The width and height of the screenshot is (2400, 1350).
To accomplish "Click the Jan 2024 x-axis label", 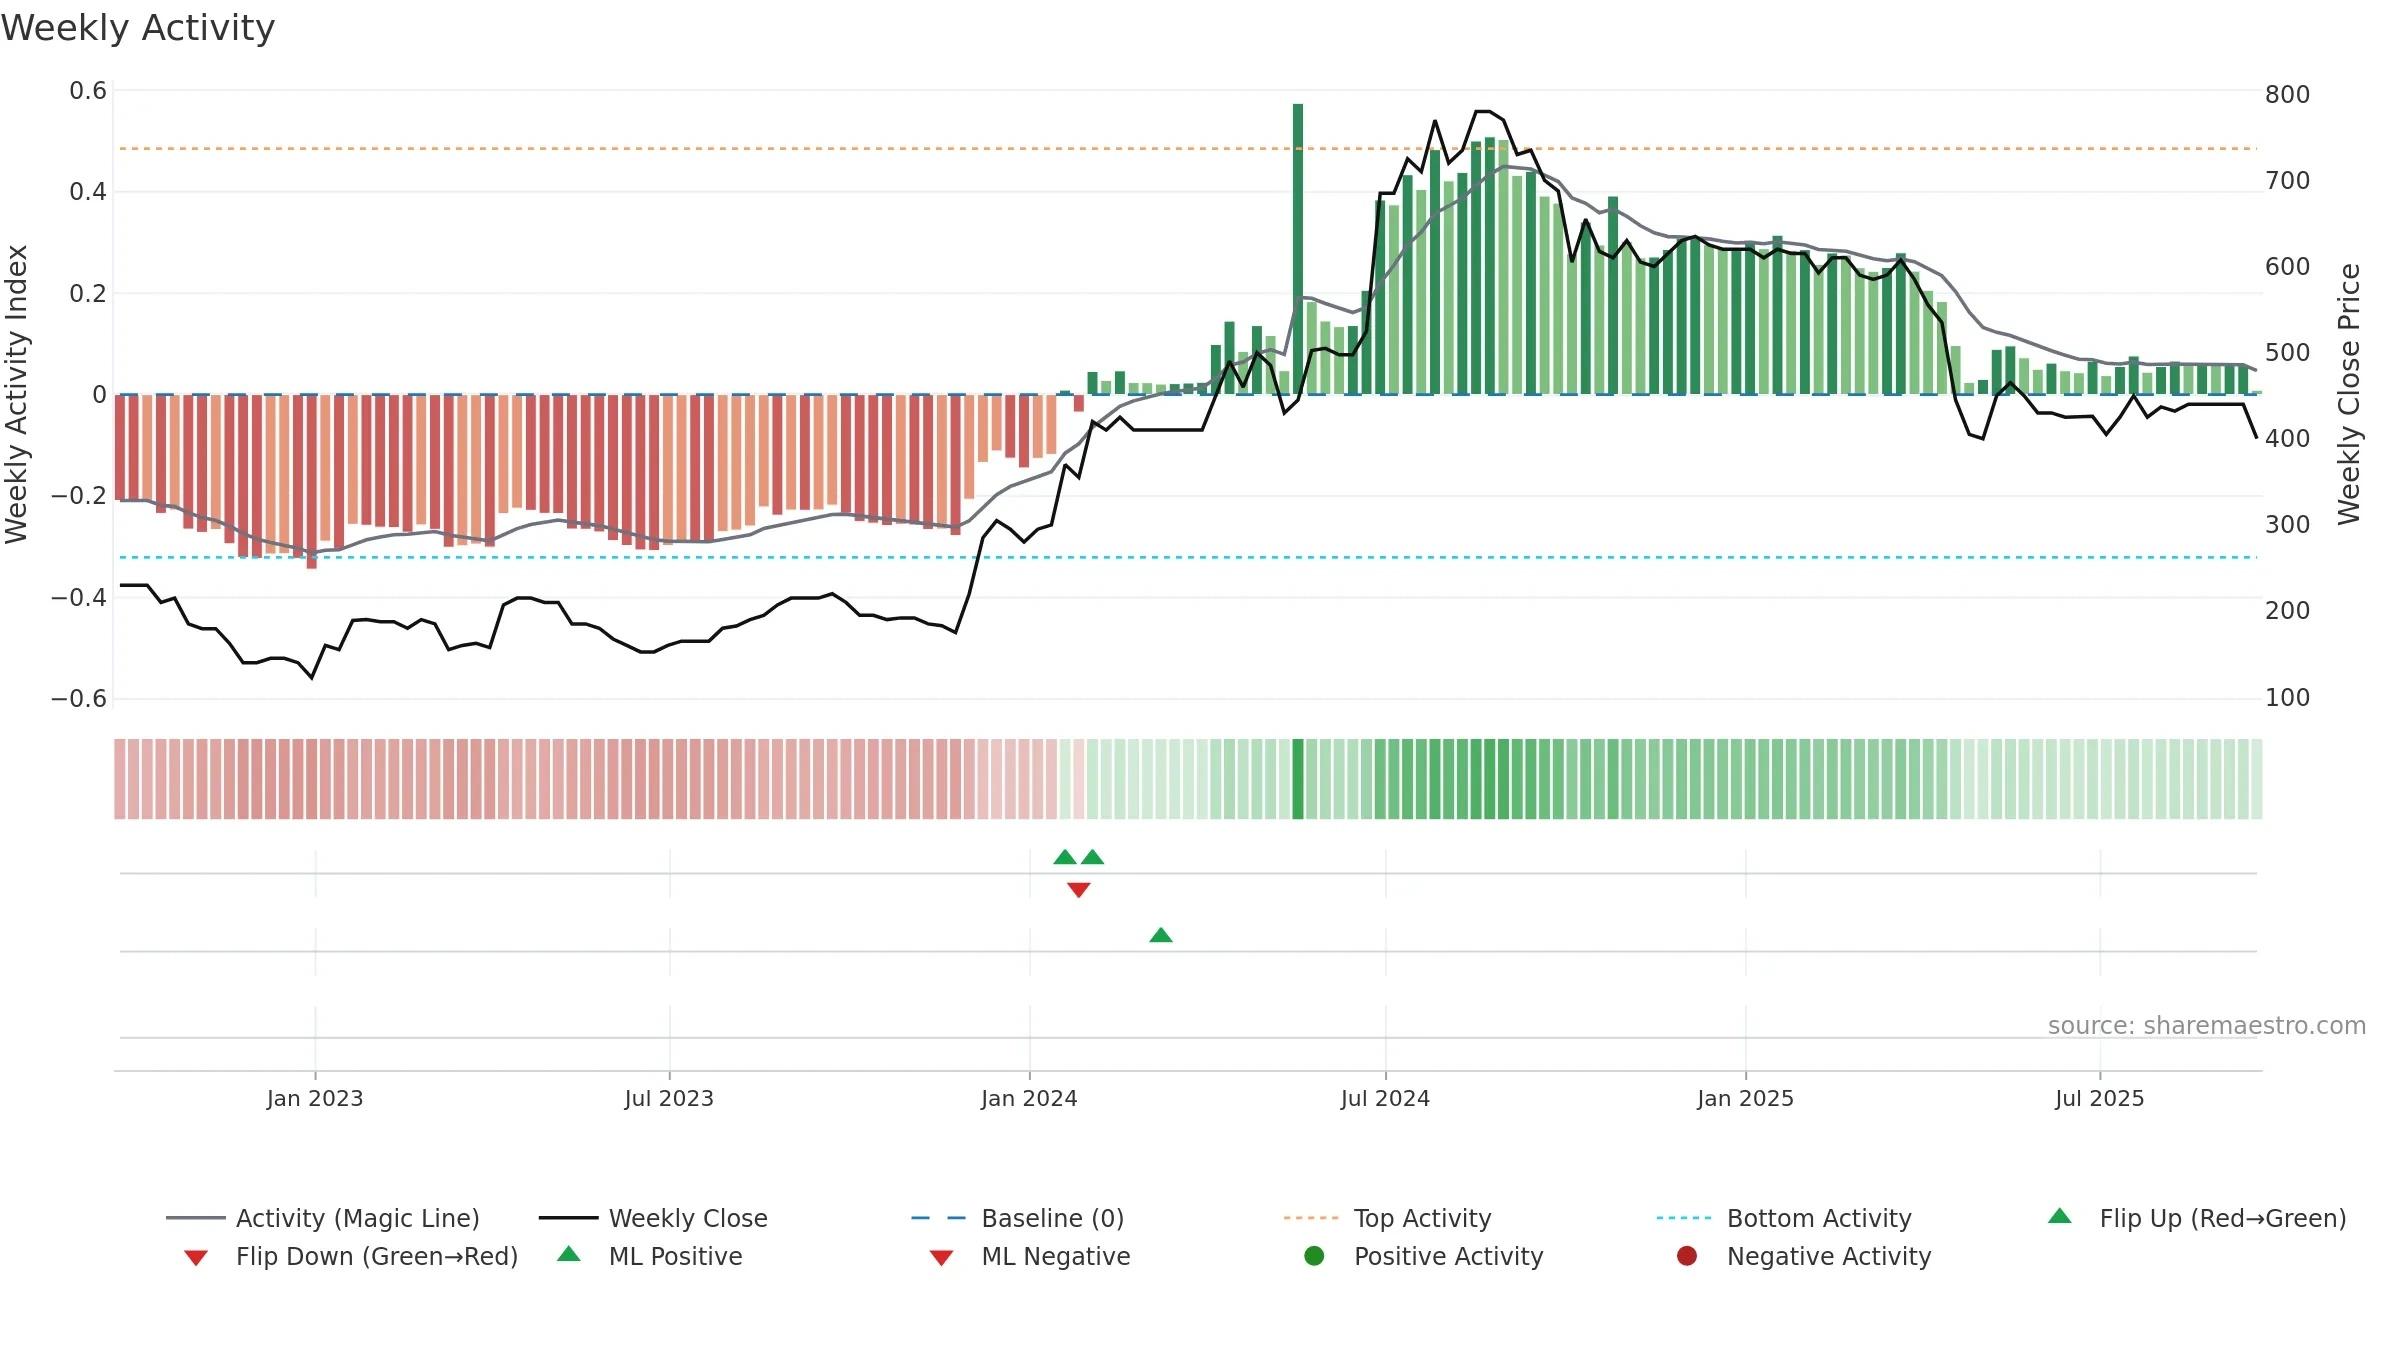I will click(1029, 1099).
